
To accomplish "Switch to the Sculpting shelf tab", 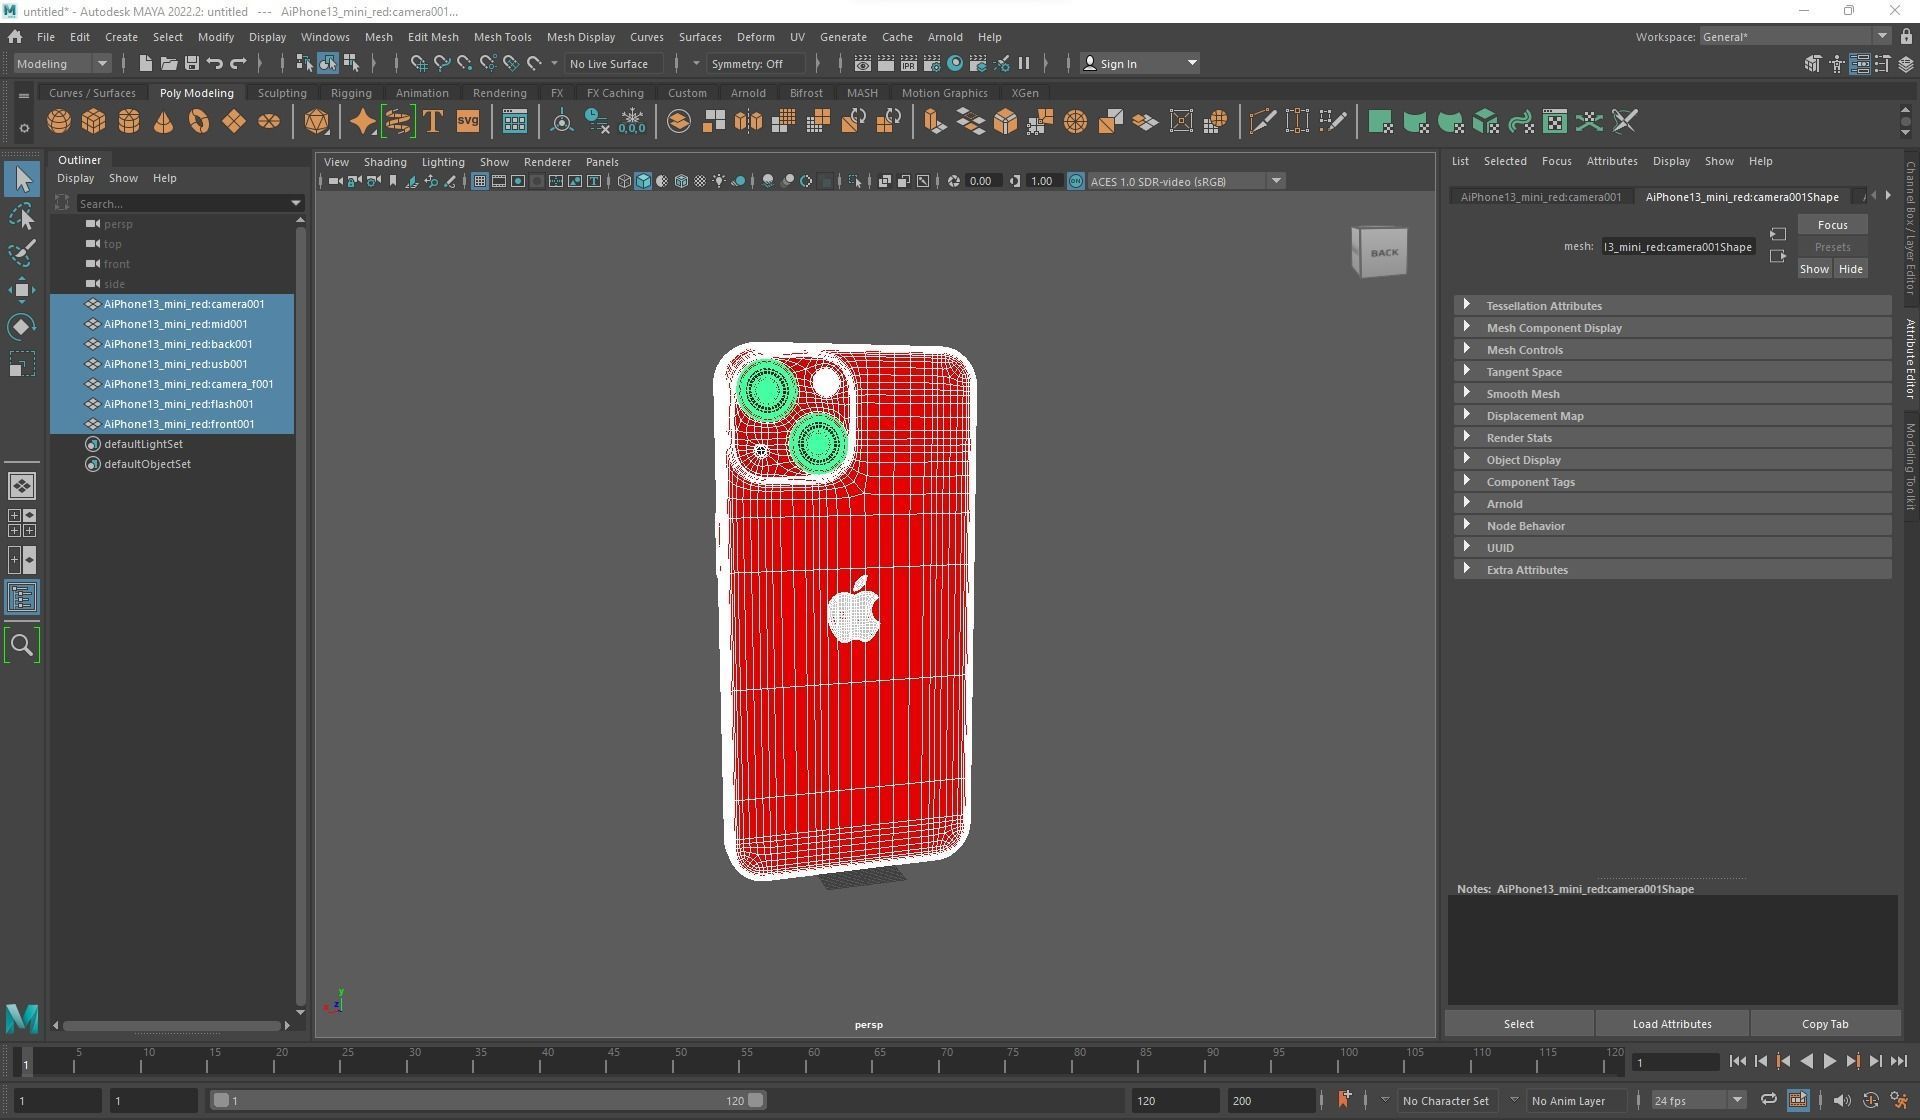I will tap(282, 93).
